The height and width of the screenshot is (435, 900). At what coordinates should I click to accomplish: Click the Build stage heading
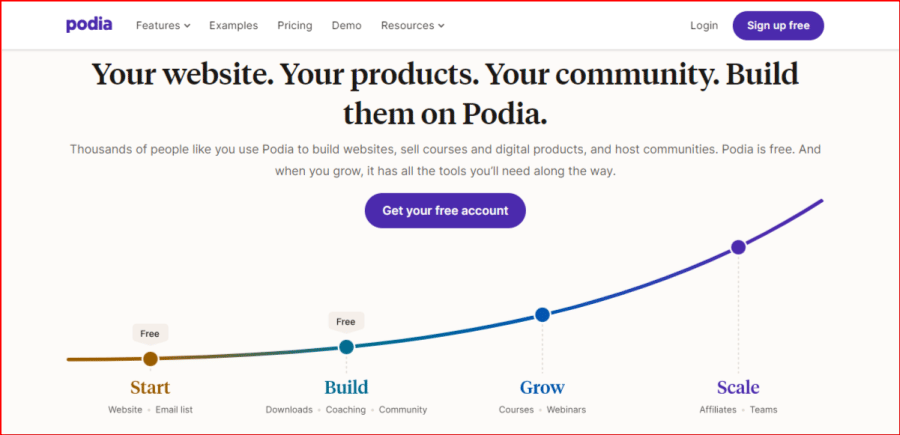coord(346,387)
